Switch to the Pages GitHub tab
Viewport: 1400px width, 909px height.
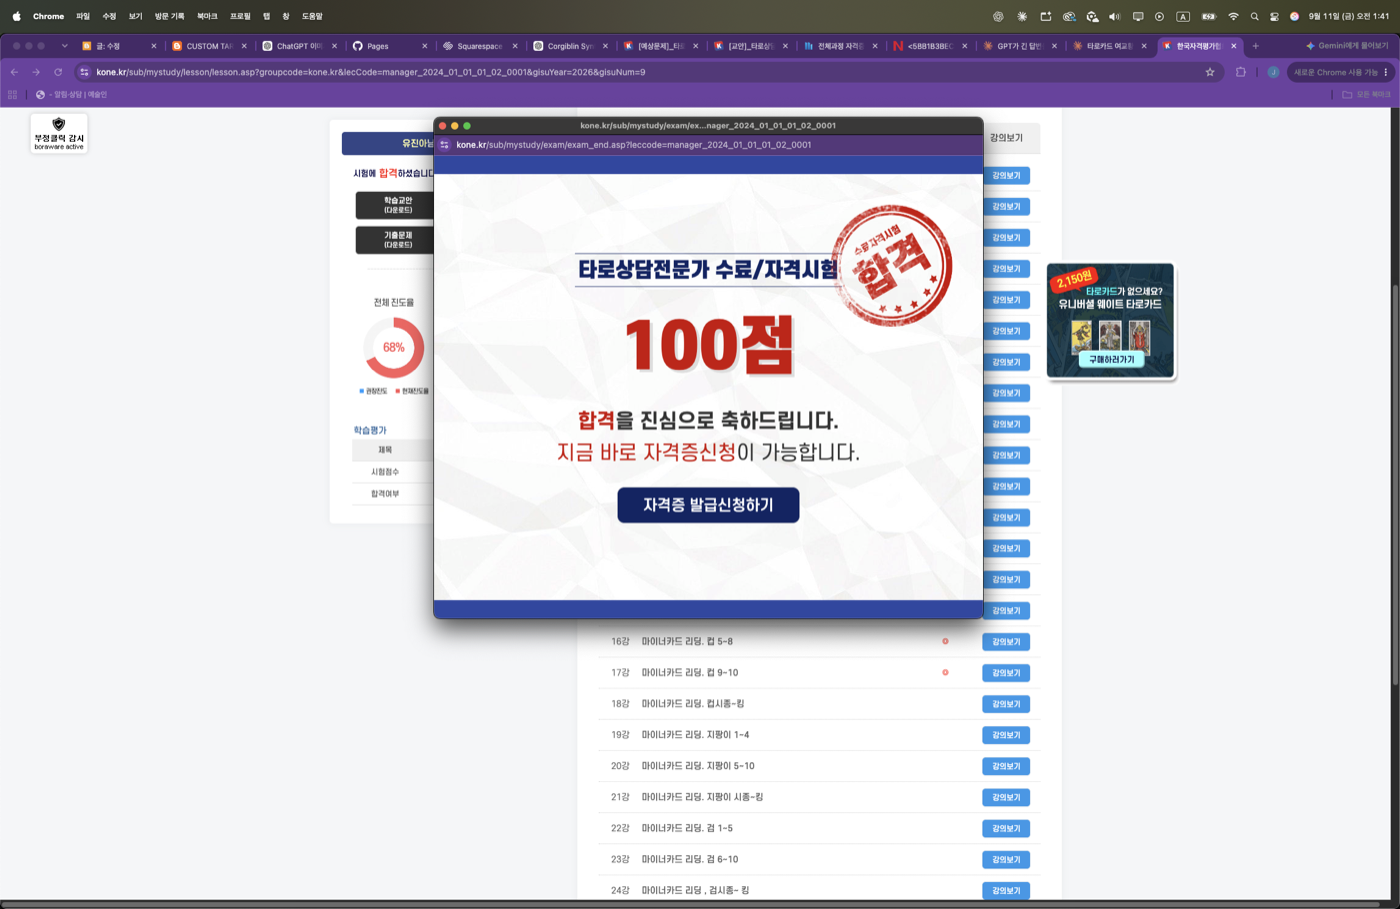390,46
